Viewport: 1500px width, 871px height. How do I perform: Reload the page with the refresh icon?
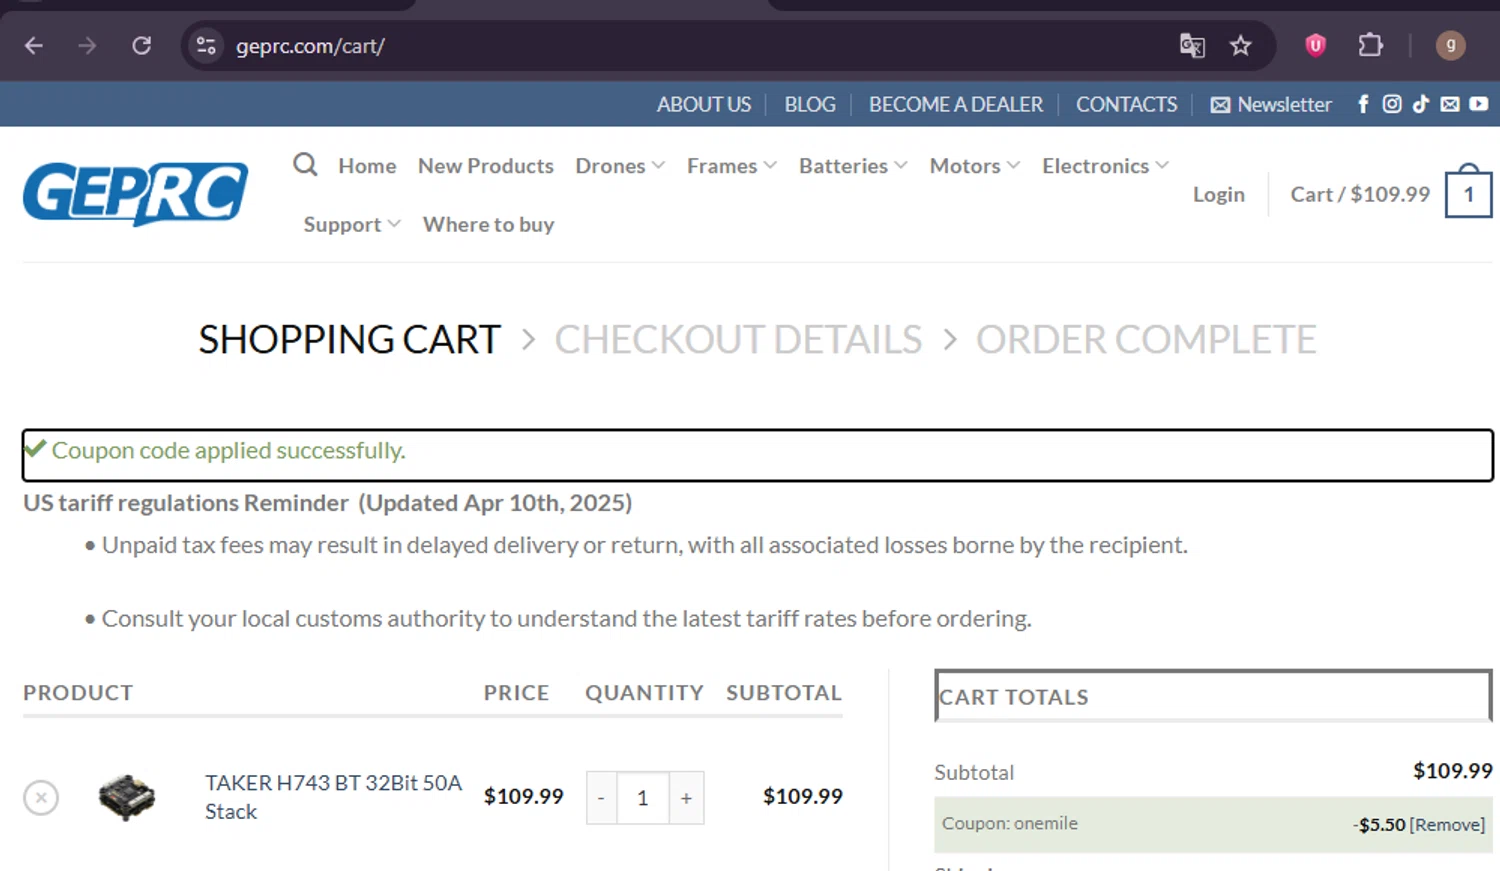click(142, 46)
